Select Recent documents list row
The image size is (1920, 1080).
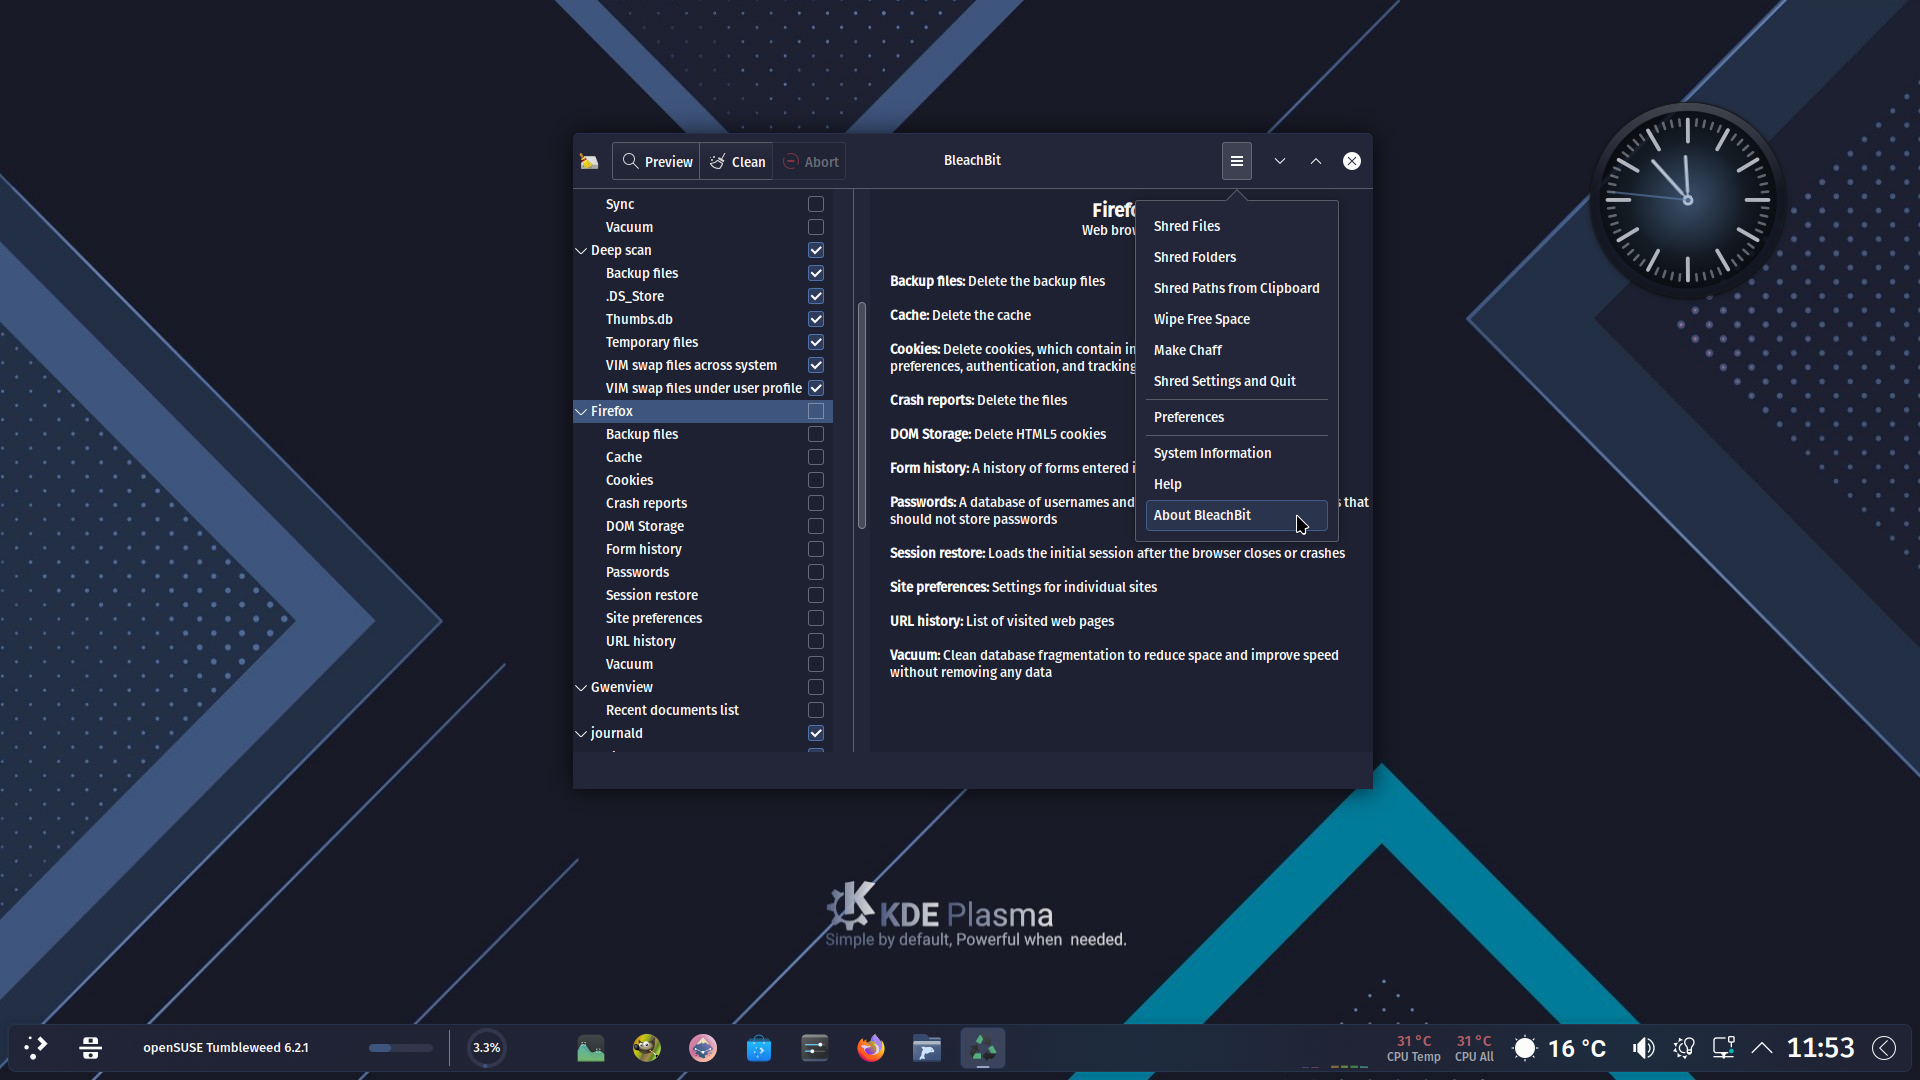point(703,710)
